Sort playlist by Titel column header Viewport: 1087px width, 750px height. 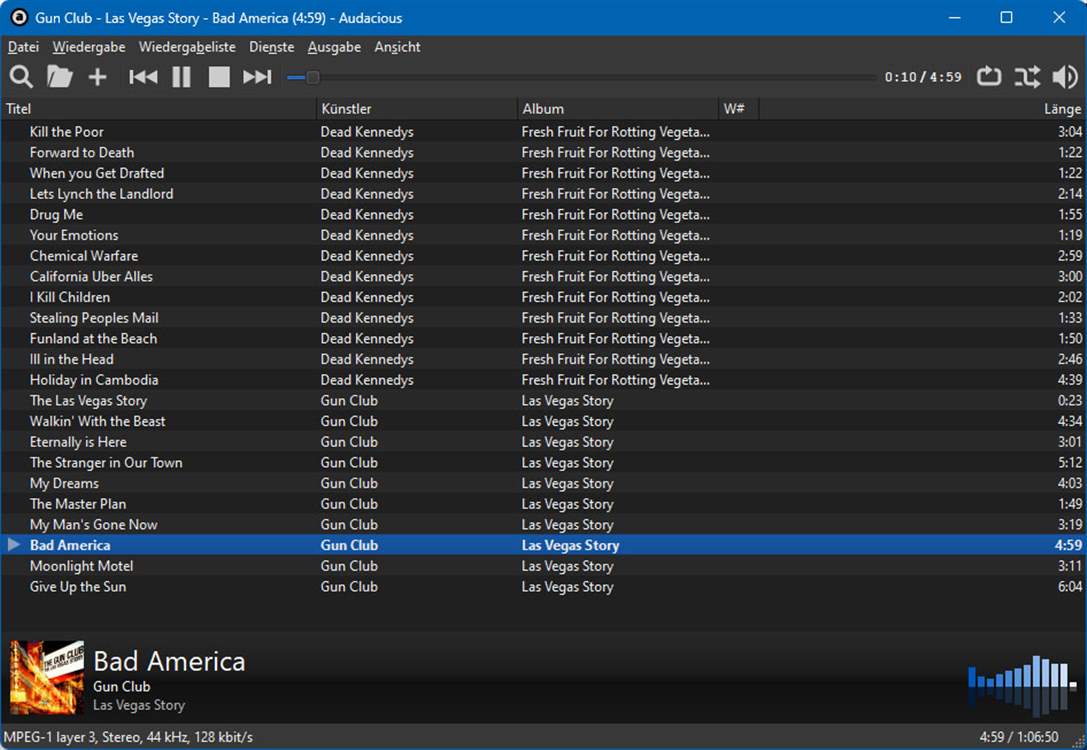[159, 109]
